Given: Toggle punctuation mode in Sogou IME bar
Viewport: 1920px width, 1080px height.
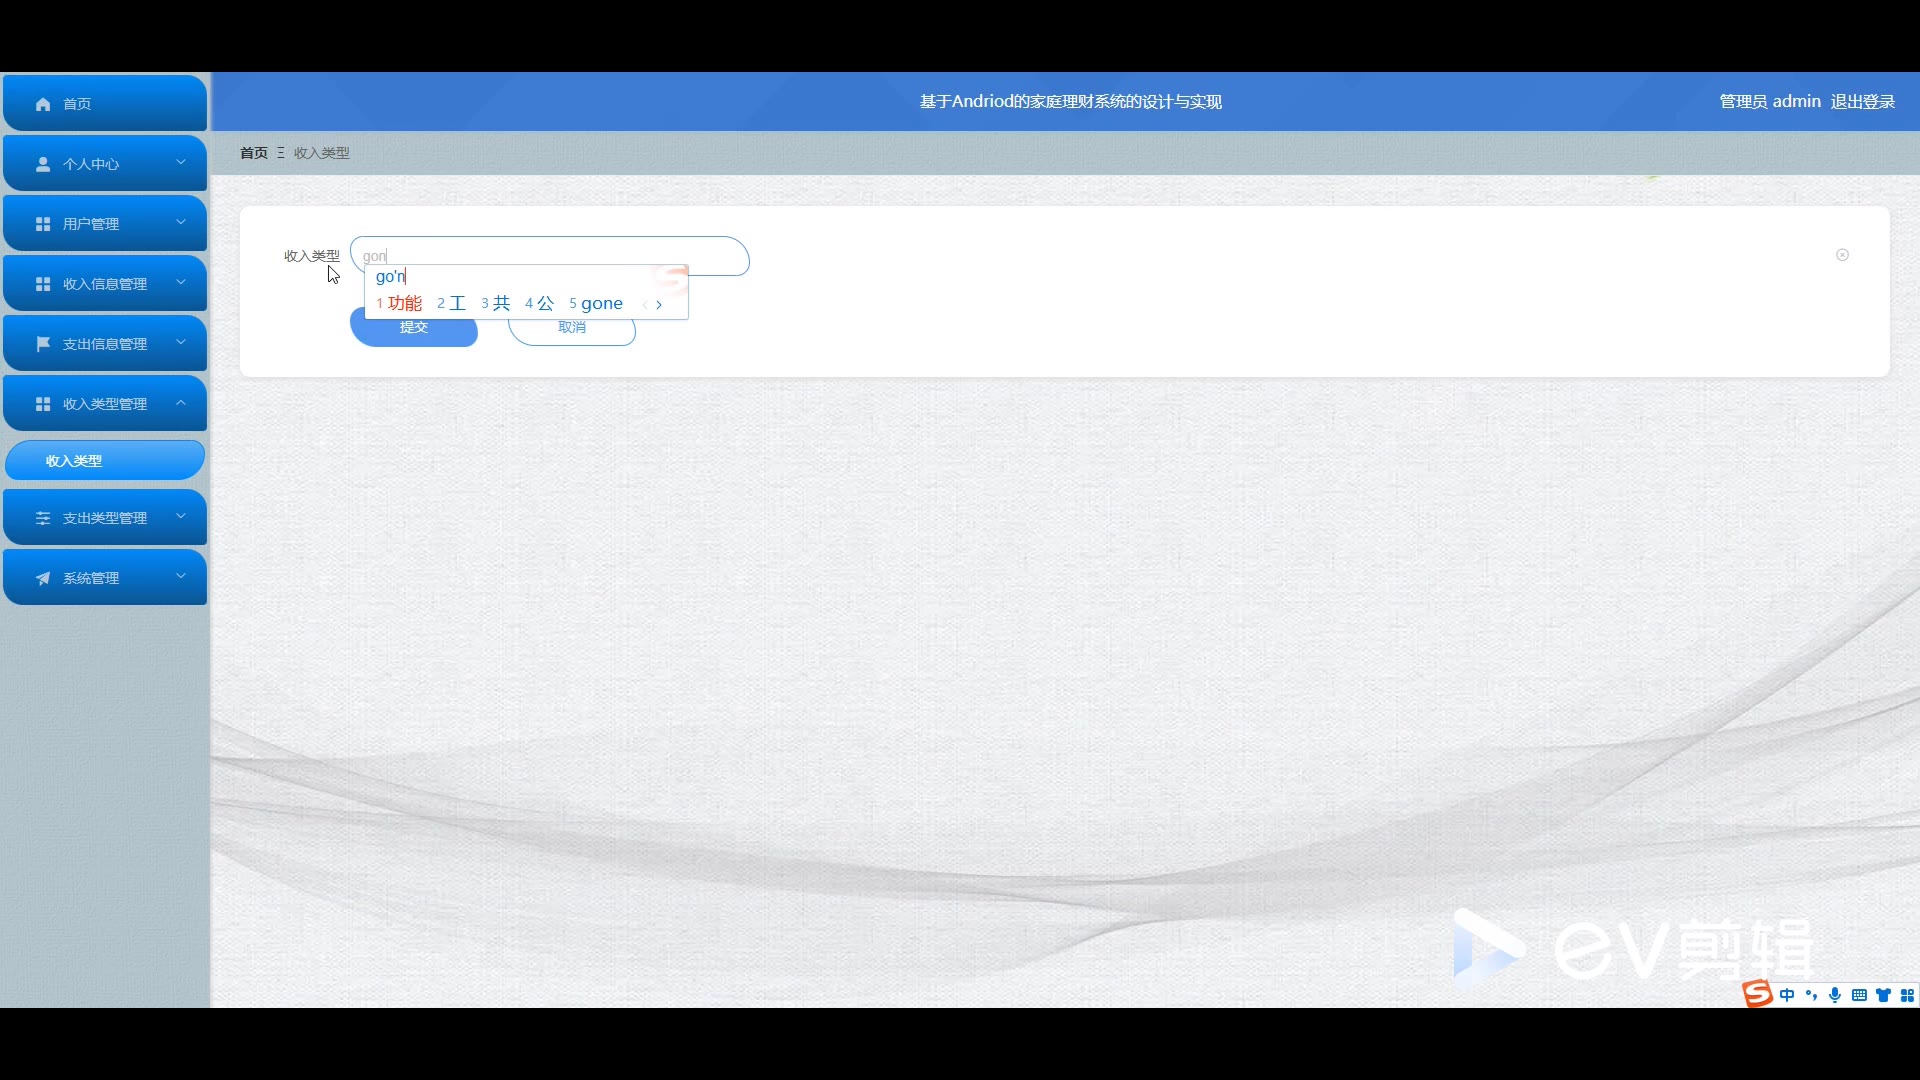Looking at the screenshot, I should [1811, 995].
